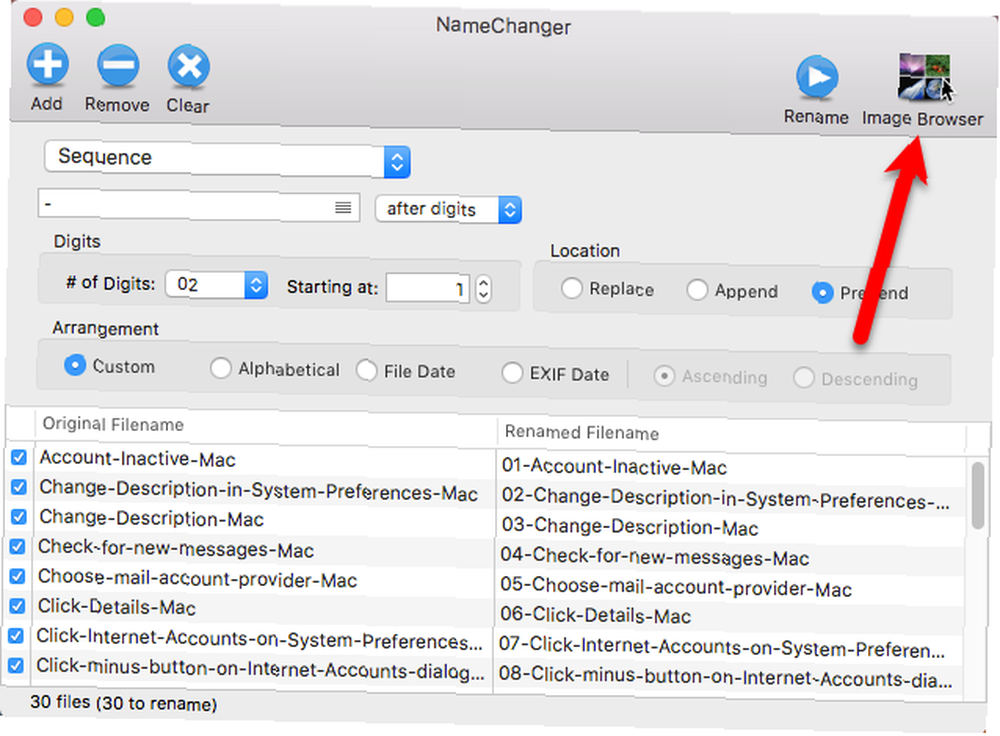Uncheck Click-Internet-Accounts-on-System-Preferences file
1000x736 pixels.
click(17, 636)
